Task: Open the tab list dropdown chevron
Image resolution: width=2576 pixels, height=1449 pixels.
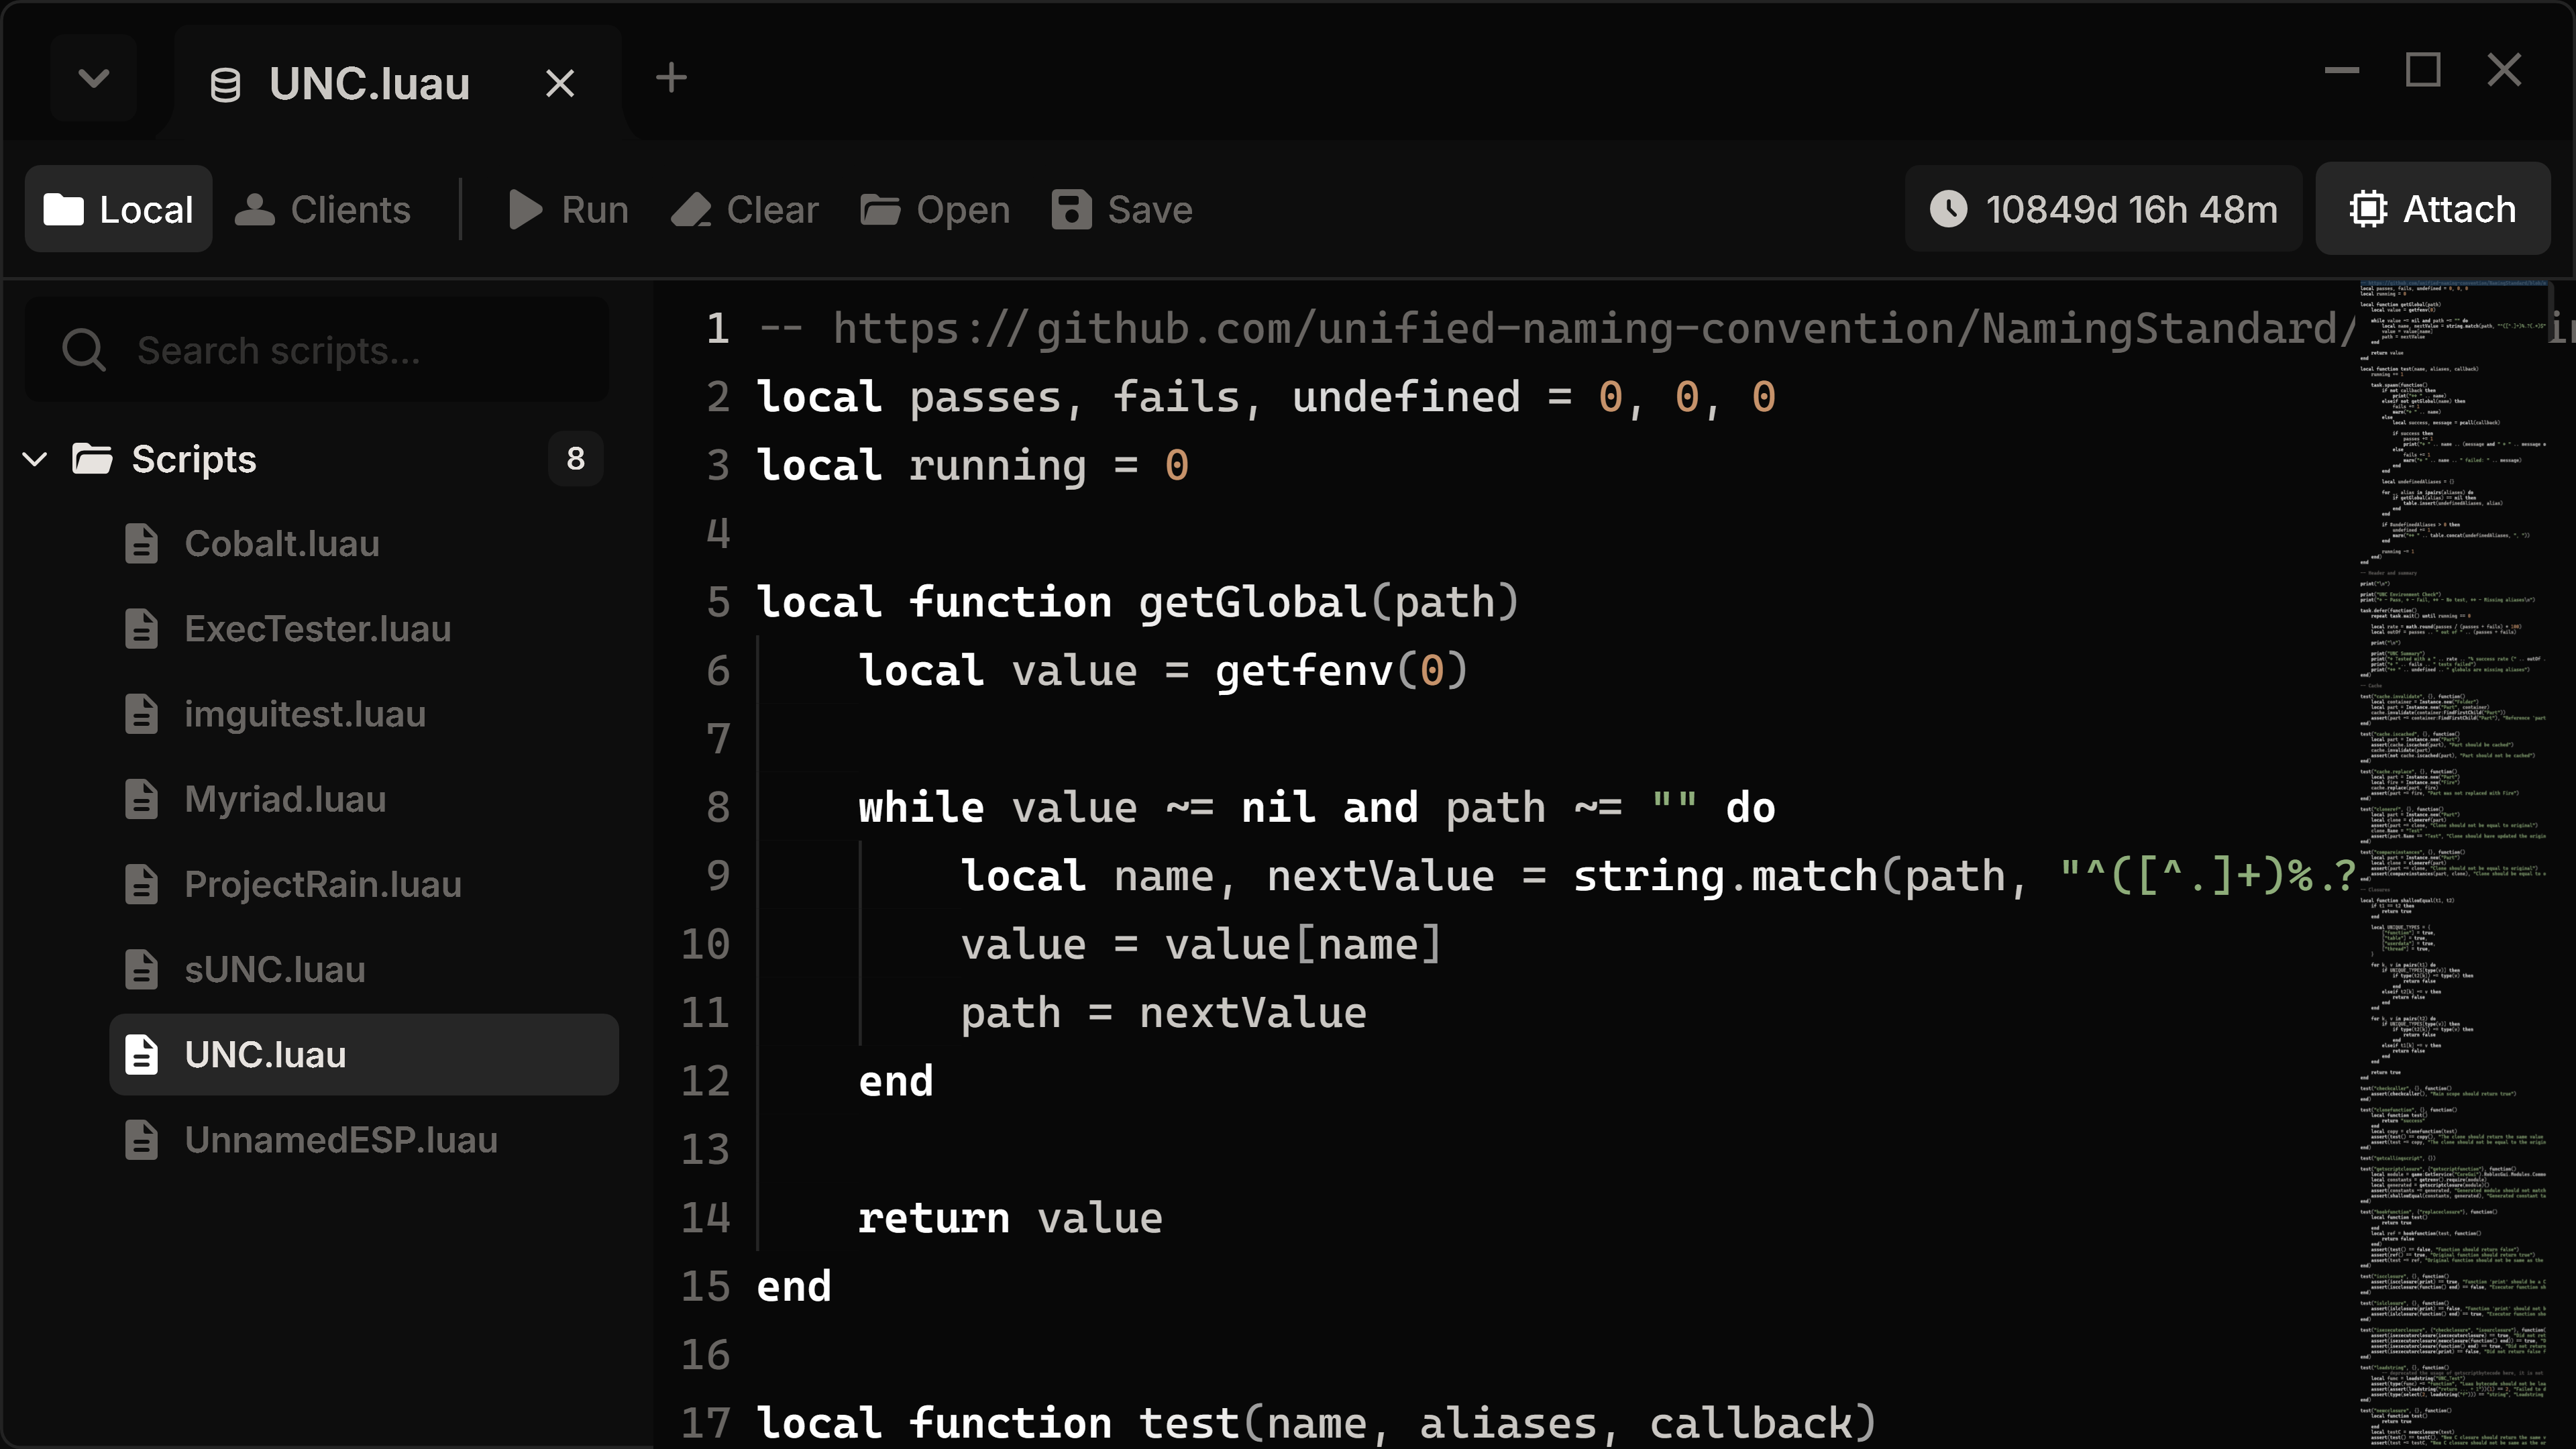Action: click(93, 79)
